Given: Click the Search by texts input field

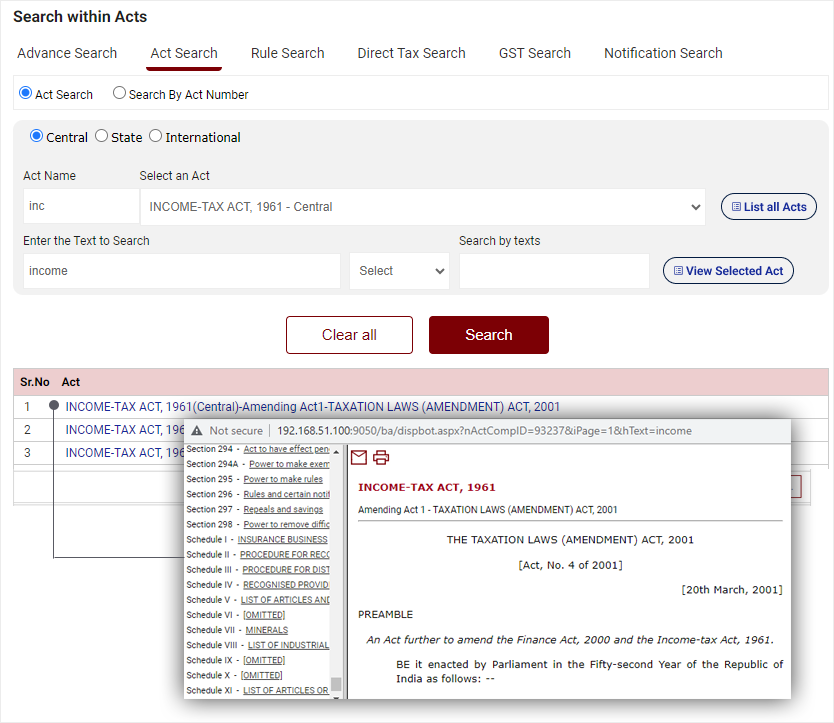Looking at the screenshot, I should pos(554,271).
